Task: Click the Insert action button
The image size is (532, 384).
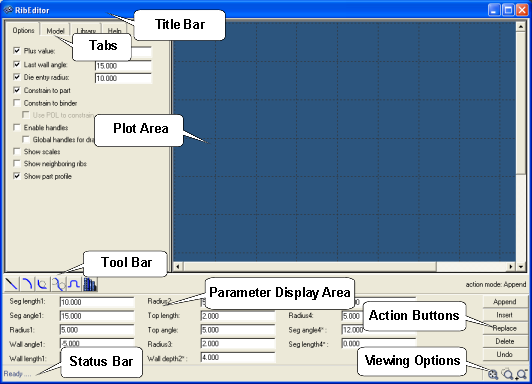Action: [505, 315]
